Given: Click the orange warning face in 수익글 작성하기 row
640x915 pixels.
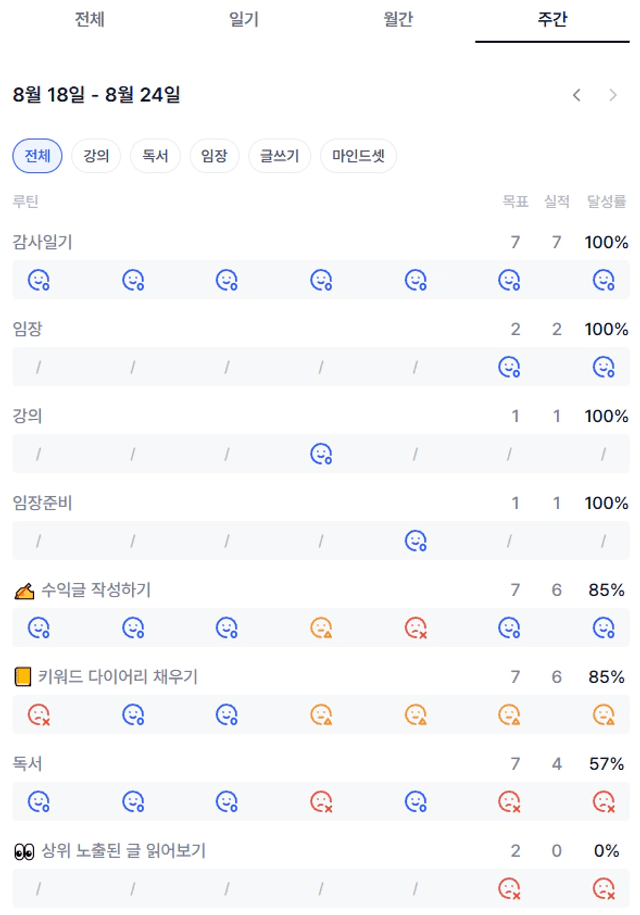Looking at the screenshot, I should point(321,628).
